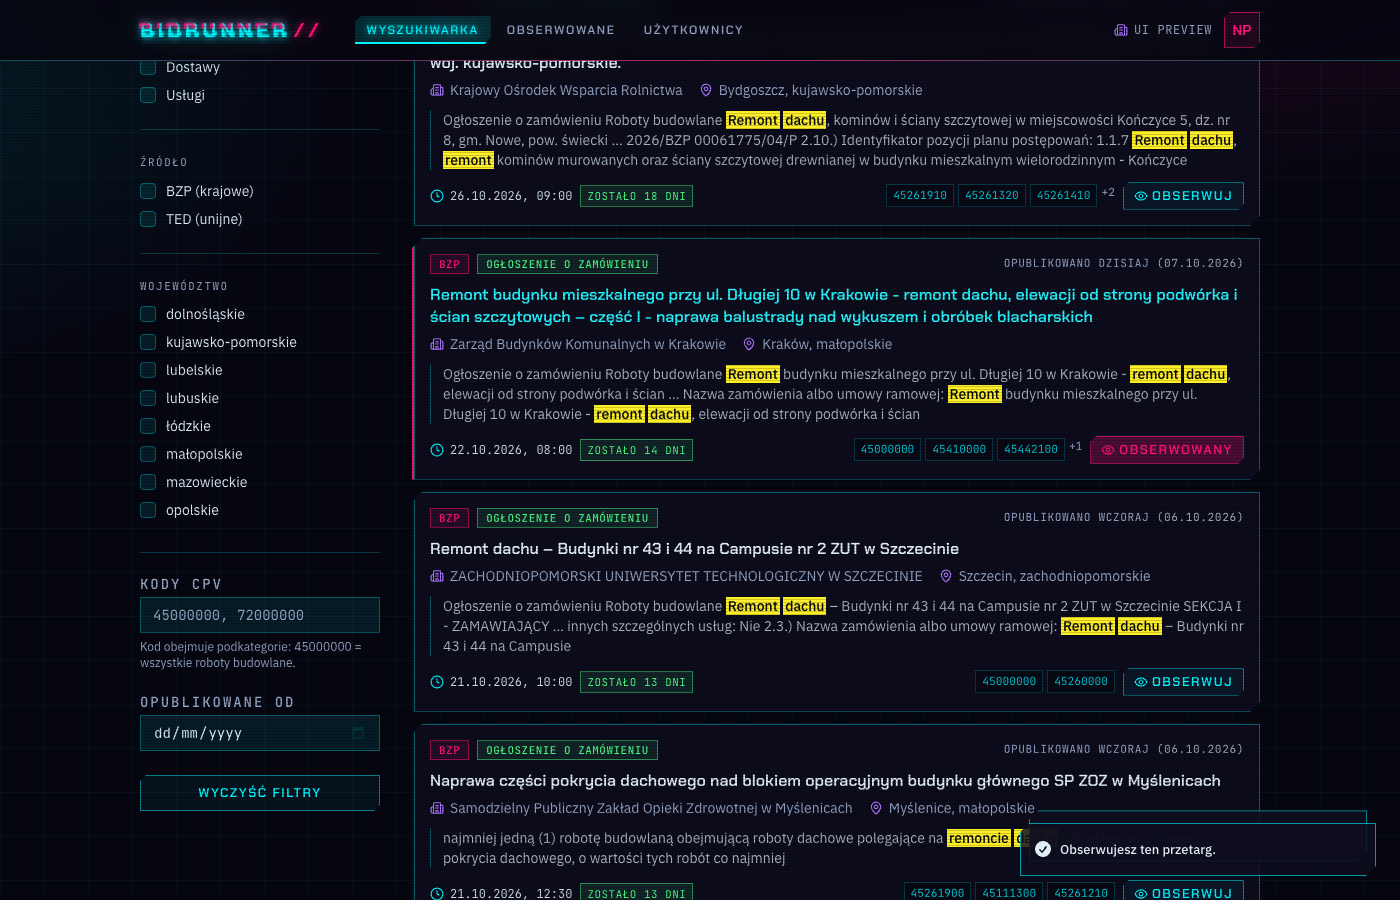This screenshot has width=1400, height=900.
Task: Enable the BZP (krajowe) source filter
Action: point(148,191)
